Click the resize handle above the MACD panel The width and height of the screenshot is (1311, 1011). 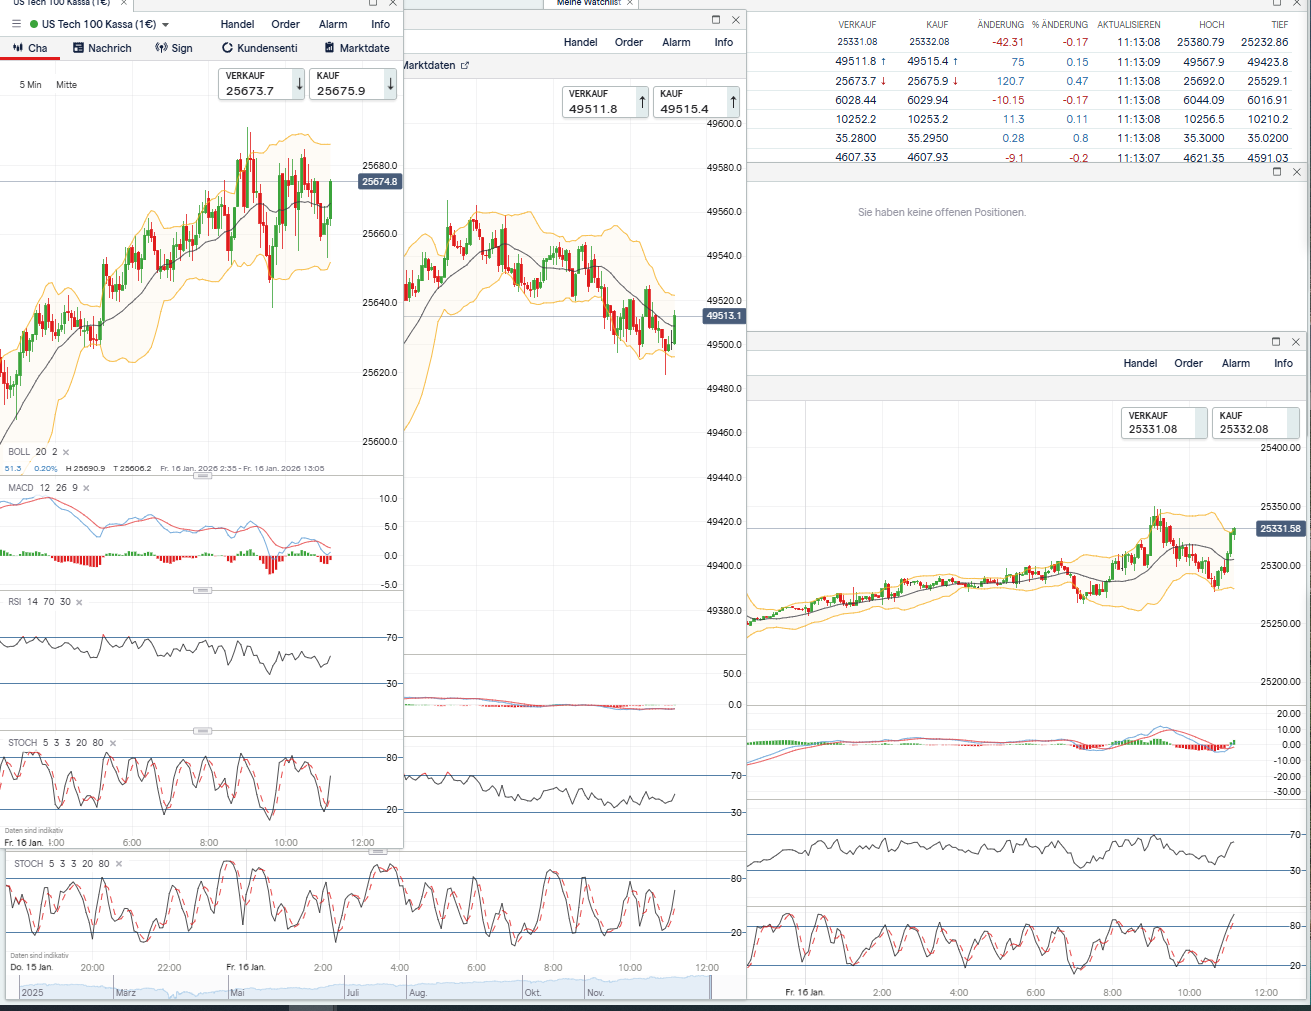[x=202, y=476]
